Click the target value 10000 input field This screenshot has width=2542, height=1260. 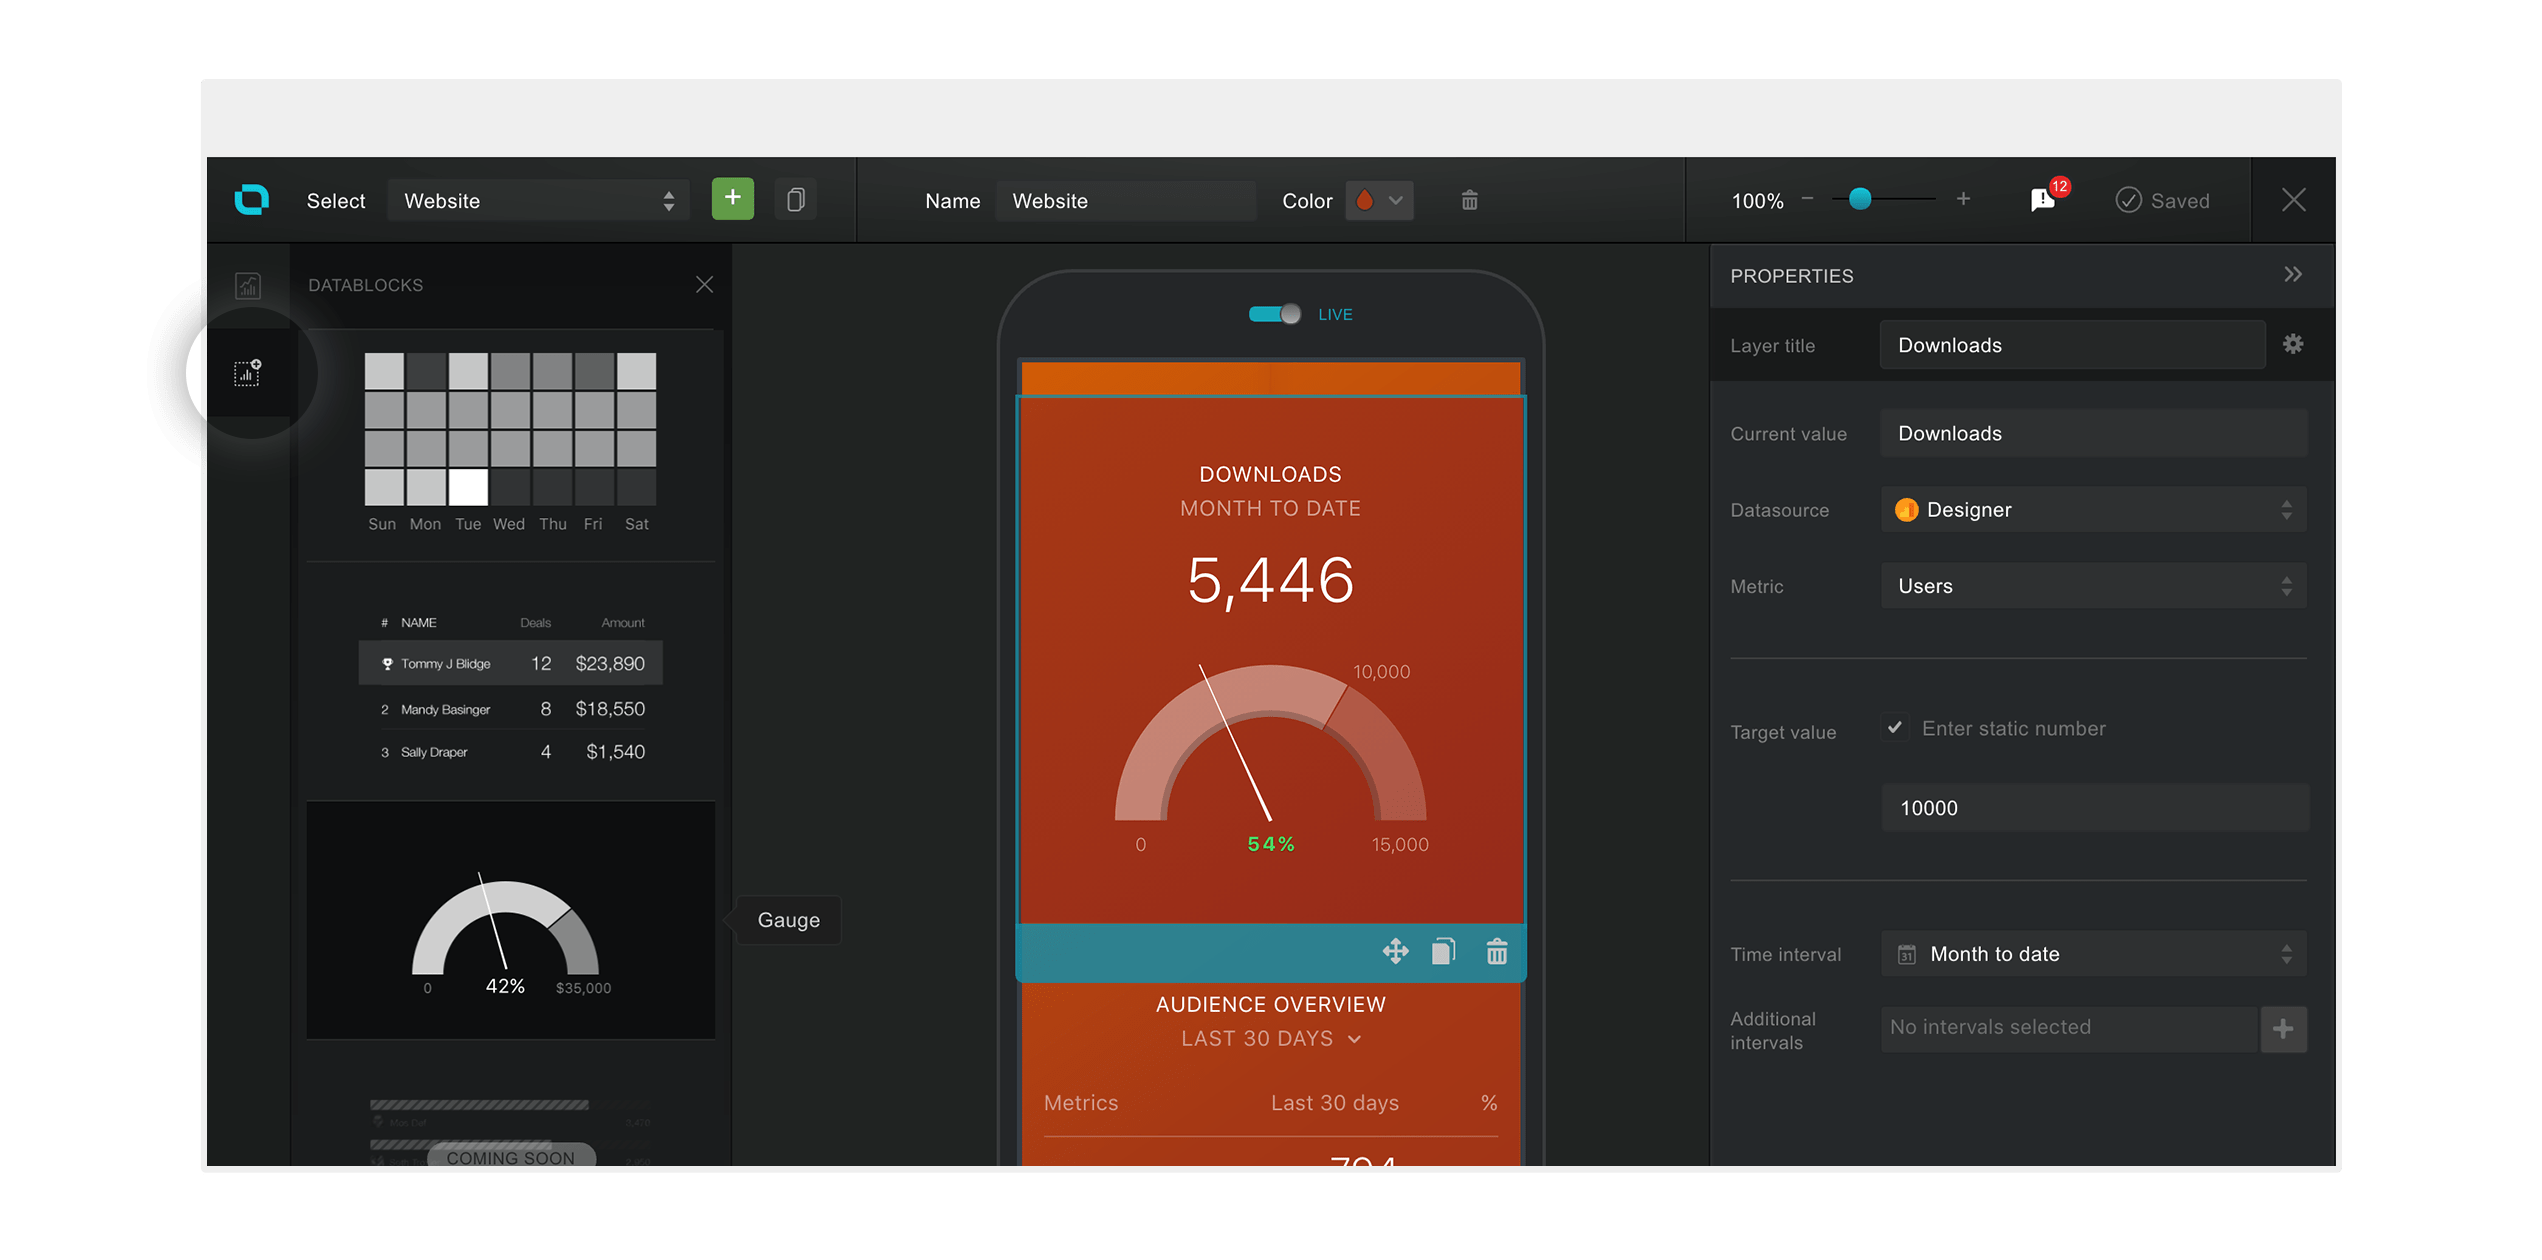(x=2093, y=808)
